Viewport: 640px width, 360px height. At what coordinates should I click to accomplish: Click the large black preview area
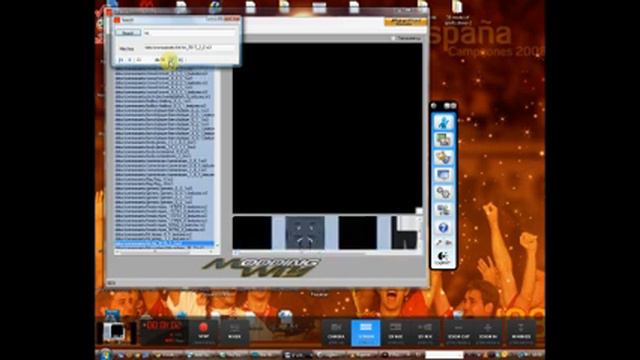click(327, 128)
